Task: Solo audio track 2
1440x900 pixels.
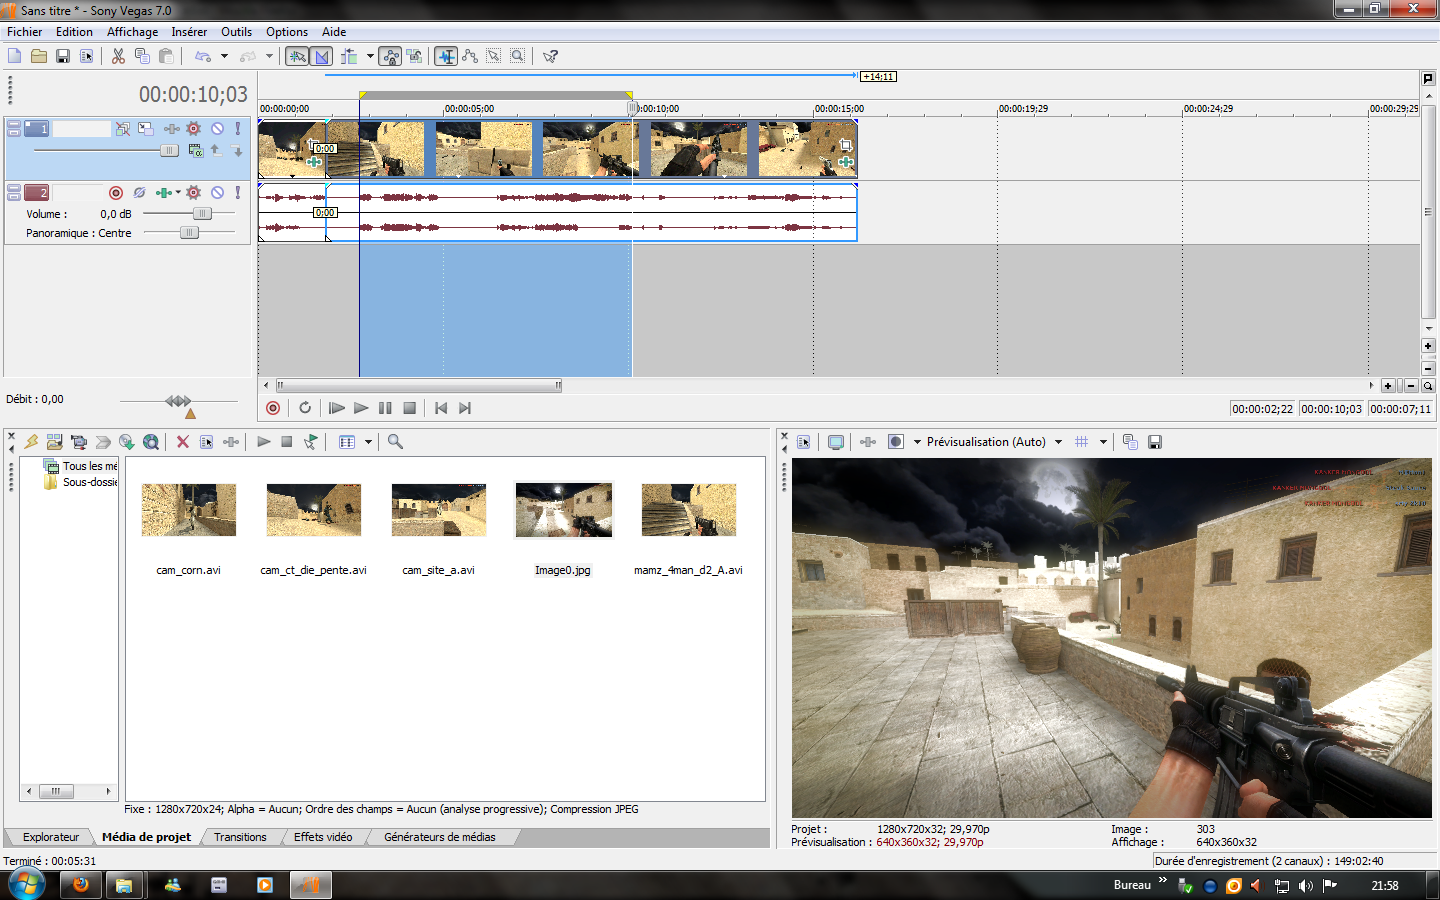Action: tap(238, 193)
